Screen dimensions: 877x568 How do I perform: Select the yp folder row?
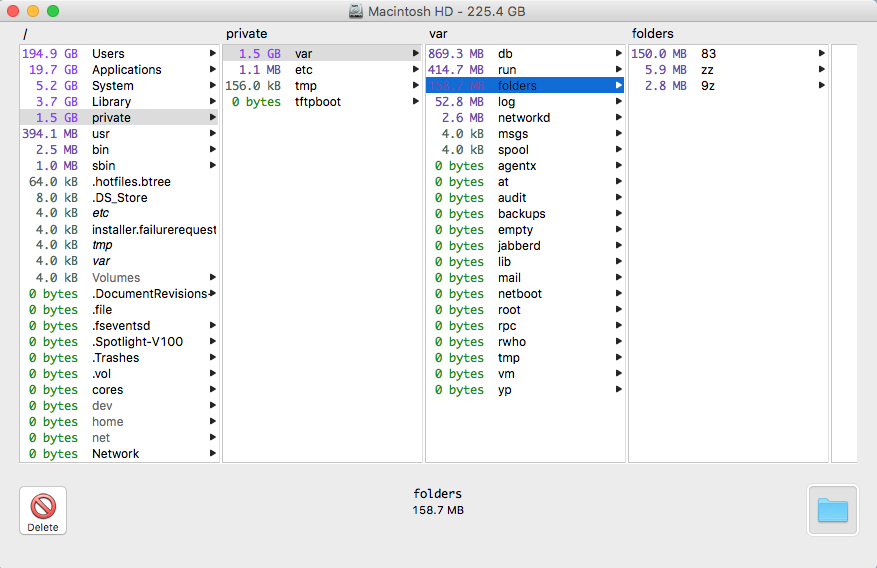coord(525,390)
